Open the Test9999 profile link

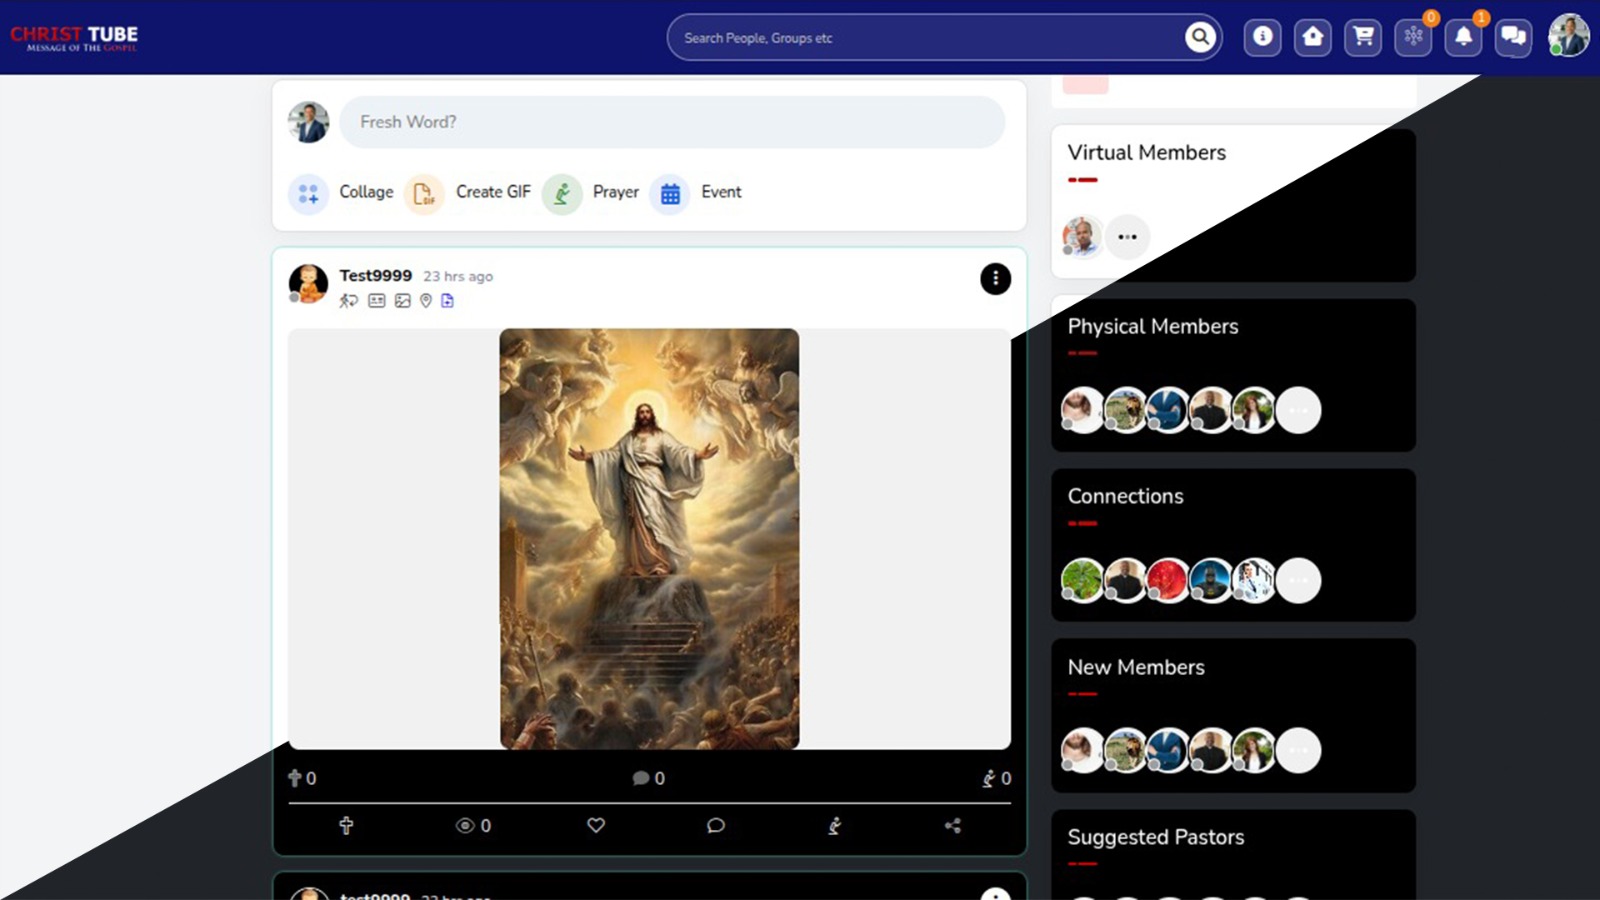(375, 275)
